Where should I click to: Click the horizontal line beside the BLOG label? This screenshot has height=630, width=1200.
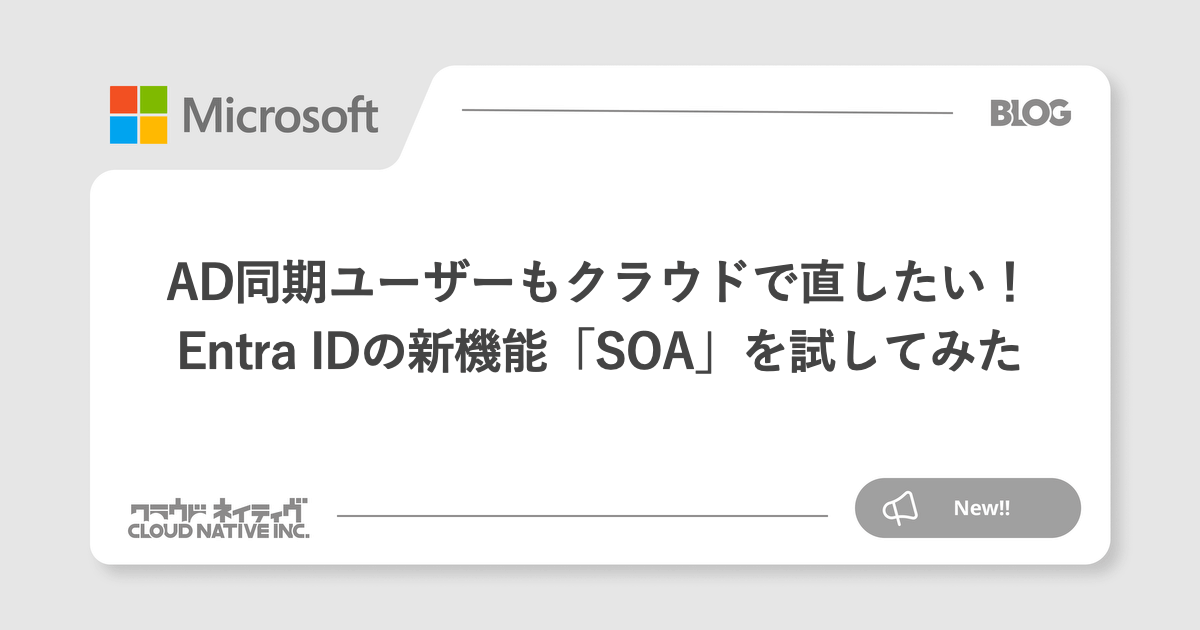coord(706,112)
